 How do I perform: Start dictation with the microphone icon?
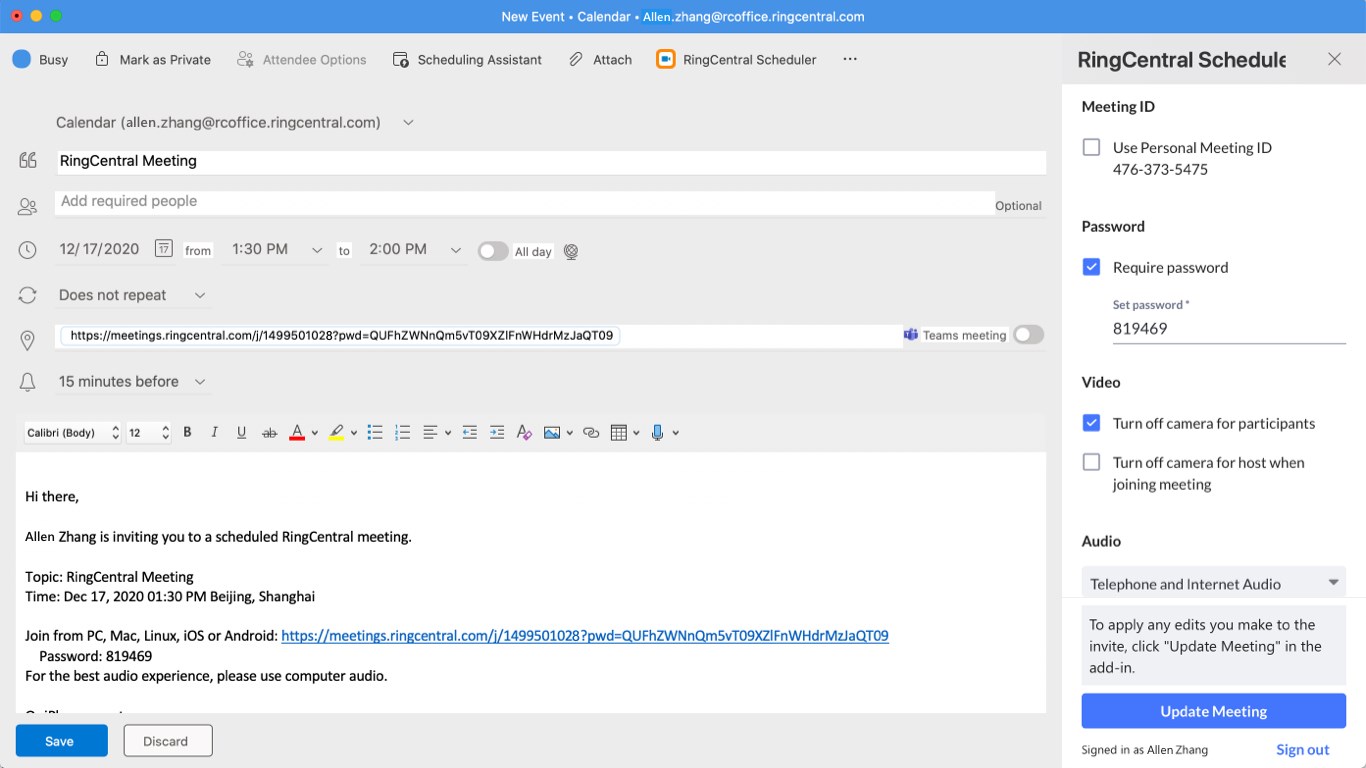click(x=657, y=433)
